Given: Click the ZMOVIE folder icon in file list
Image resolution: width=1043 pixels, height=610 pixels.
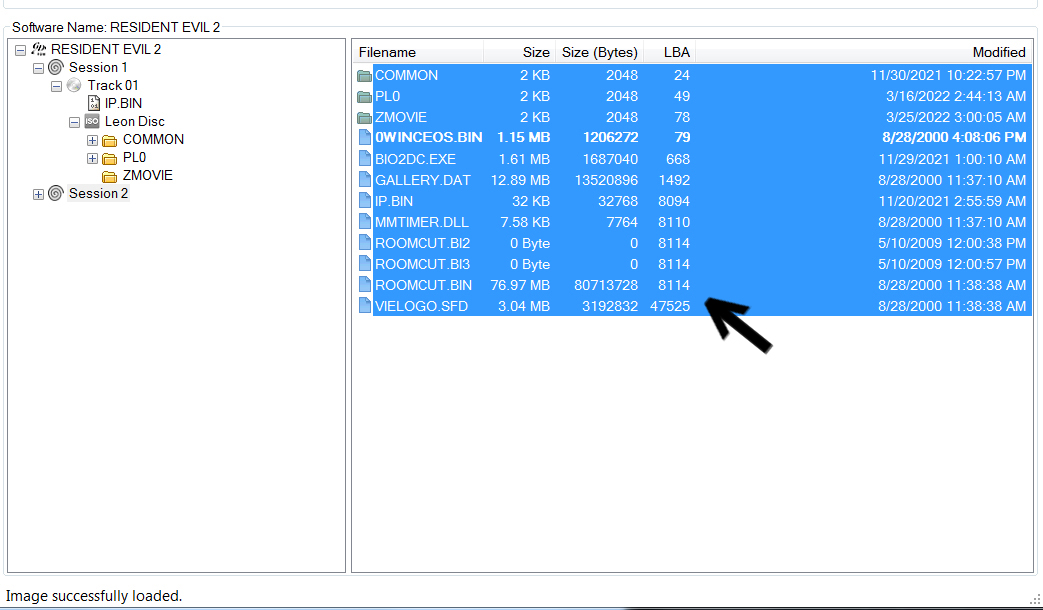Looking at the screenshot, I should (x=364, y=118).
